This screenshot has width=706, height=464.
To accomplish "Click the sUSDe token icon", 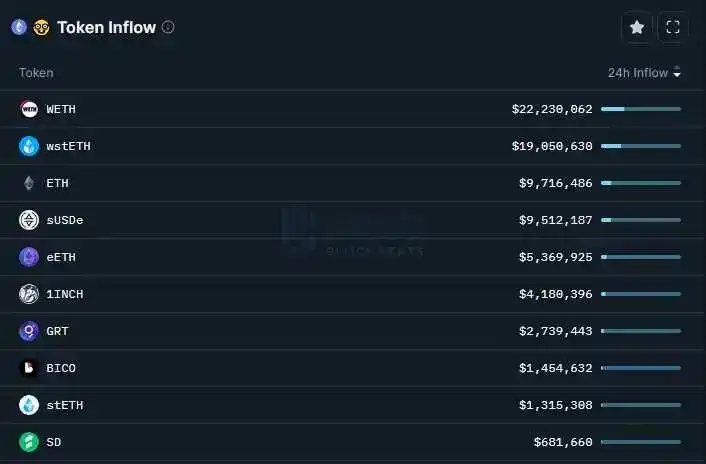I will click(x=29, y=220).
